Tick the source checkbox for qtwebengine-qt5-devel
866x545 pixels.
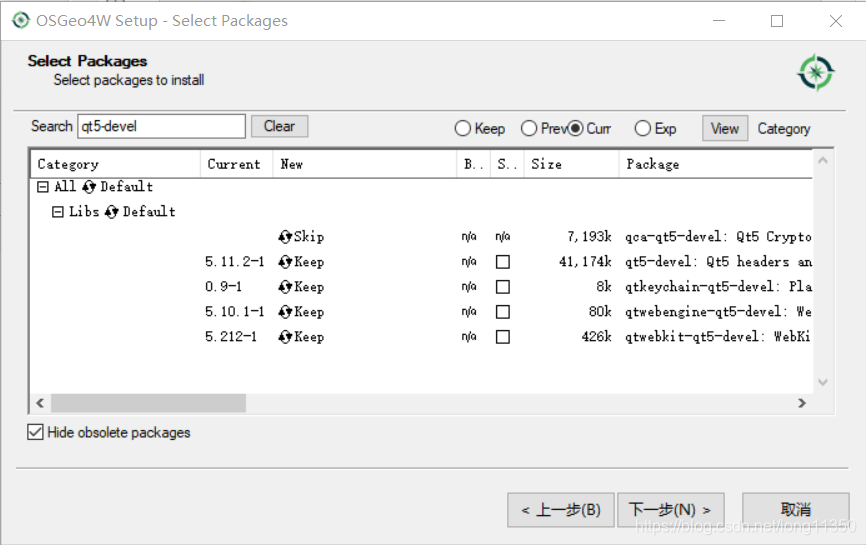503,312
